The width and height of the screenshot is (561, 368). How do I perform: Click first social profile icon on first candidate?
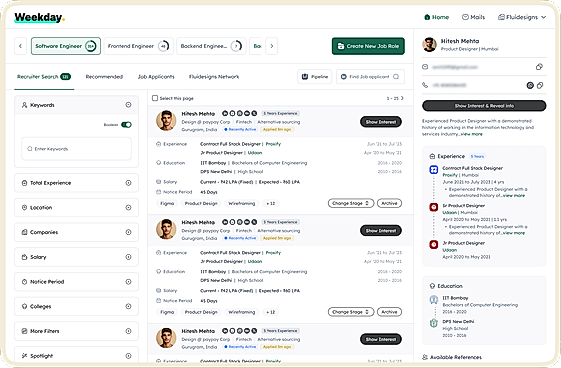225,113
